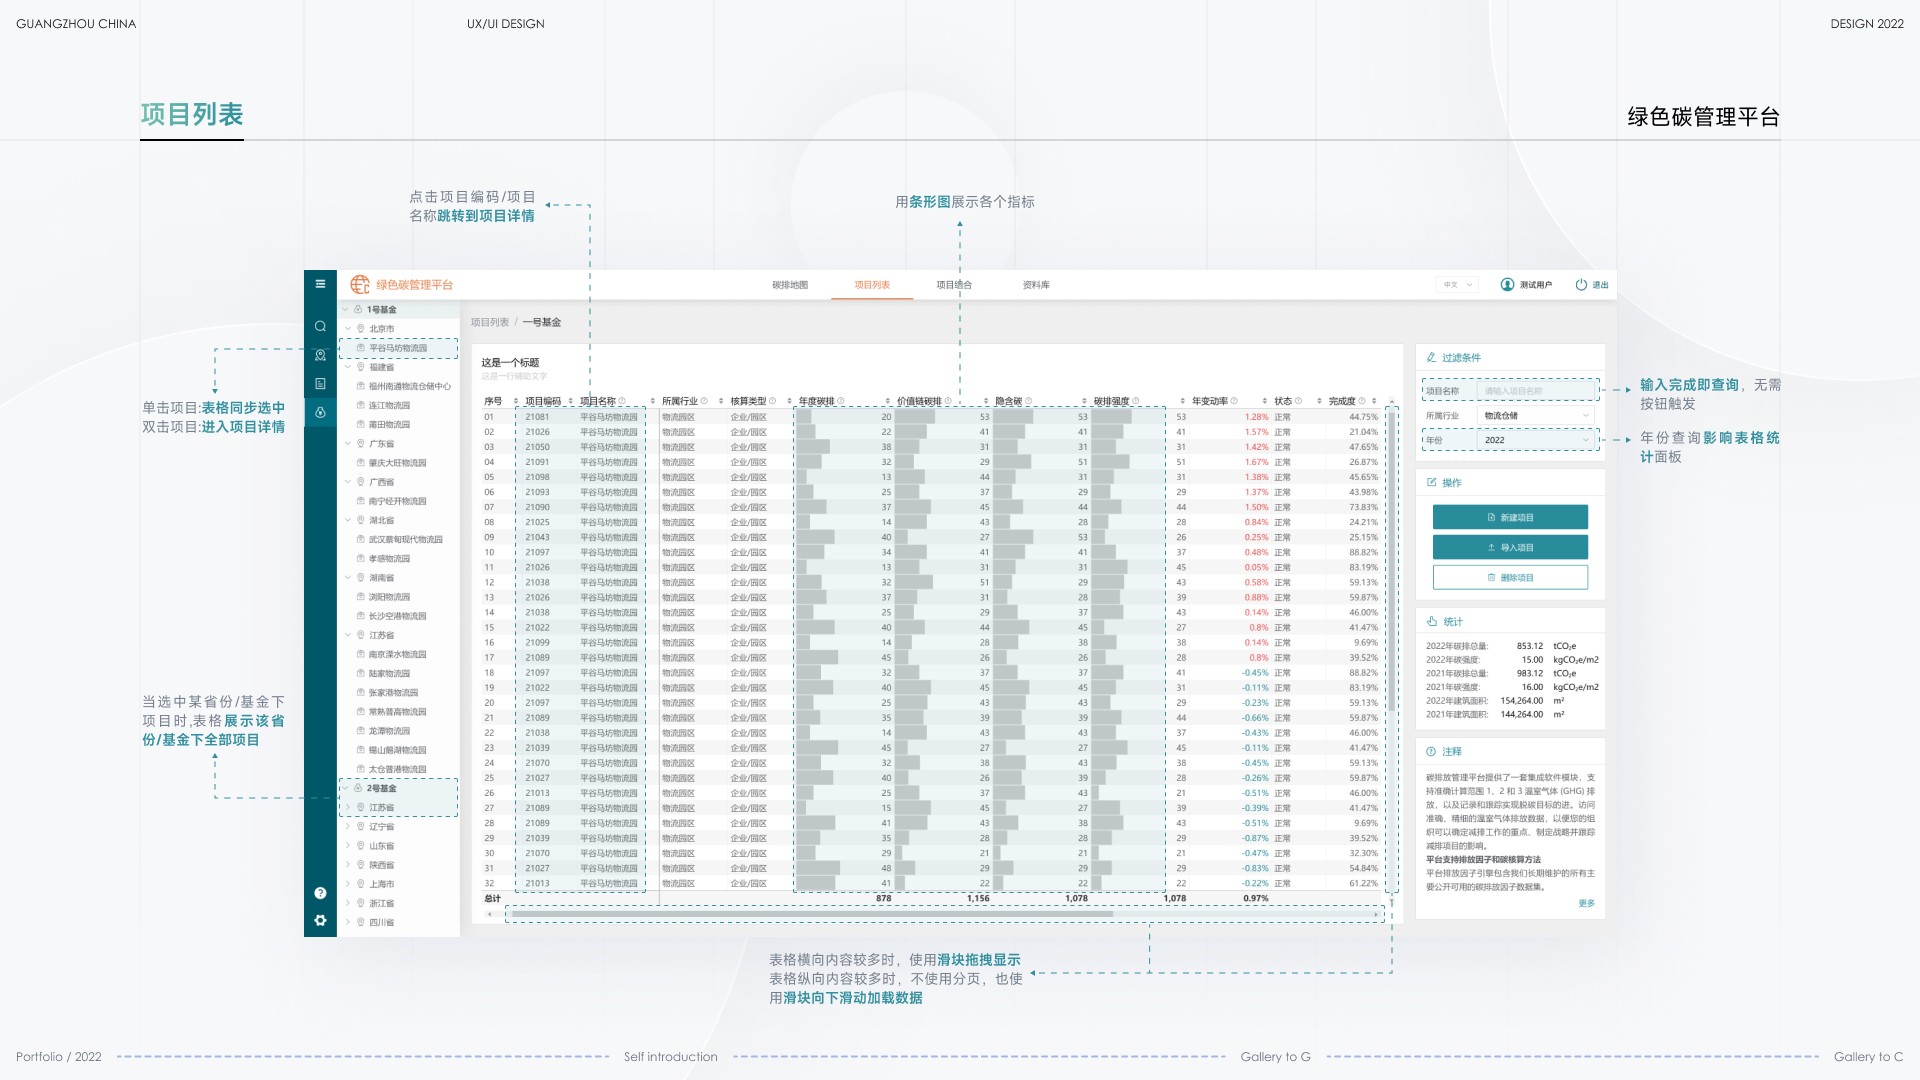Click the help question mark icon

point(320,893)
